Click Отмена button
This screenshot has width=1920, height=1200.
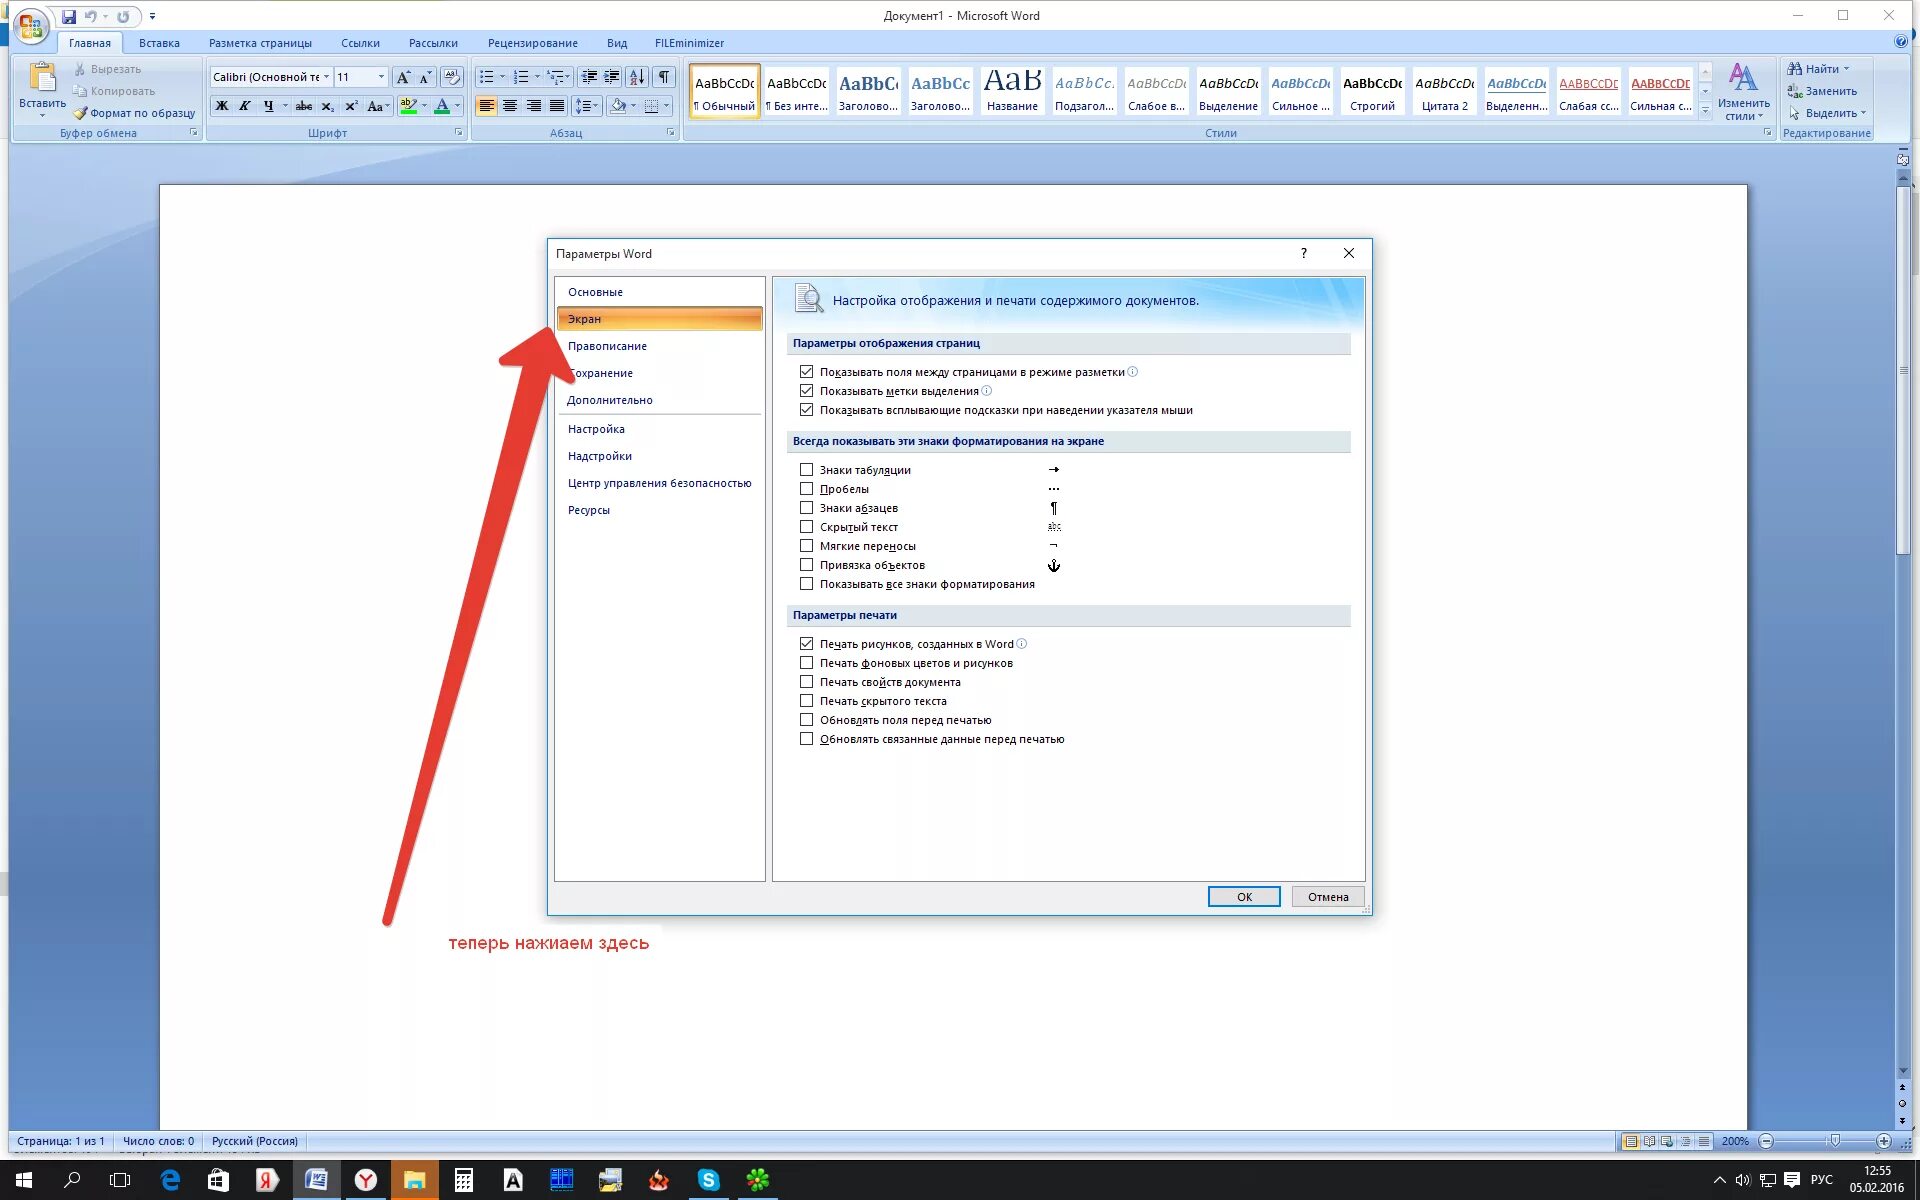pos(1327,897)
